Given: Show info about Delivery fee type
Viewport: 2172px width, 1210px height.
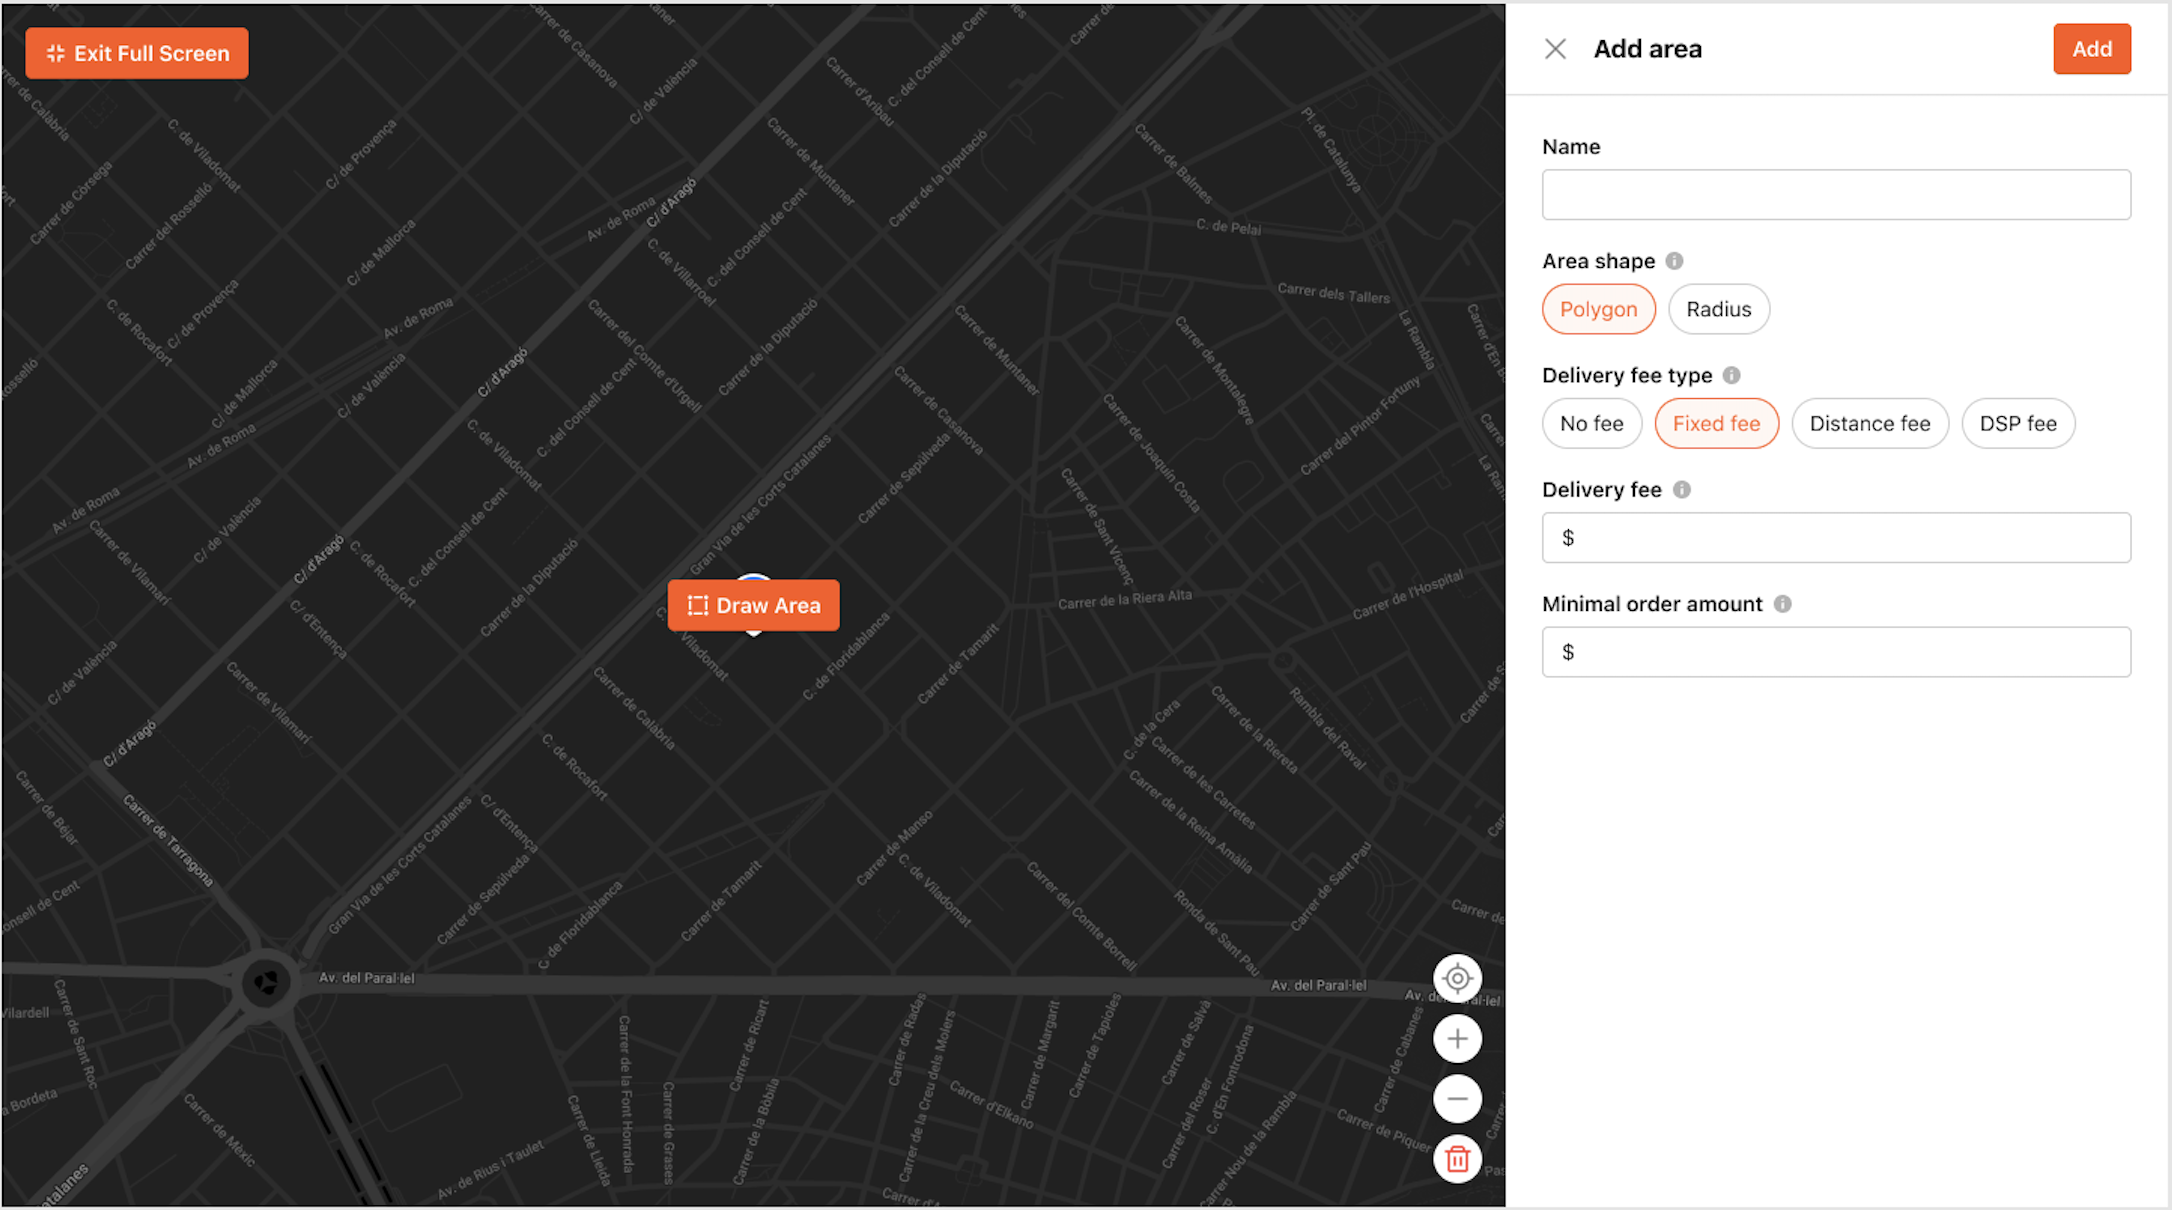Looking at the screenshot, I should click(1731, 375).
